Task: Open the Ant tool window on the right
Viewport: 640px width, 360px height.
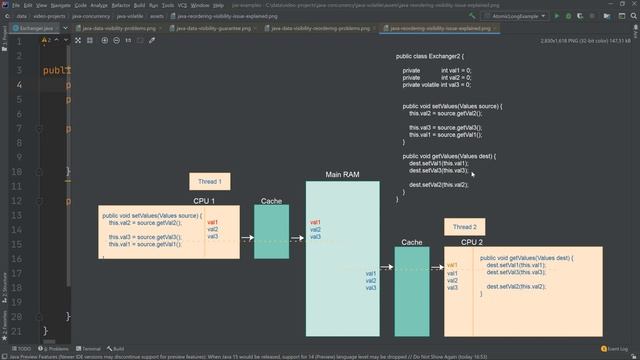Action: coord(636,32)
